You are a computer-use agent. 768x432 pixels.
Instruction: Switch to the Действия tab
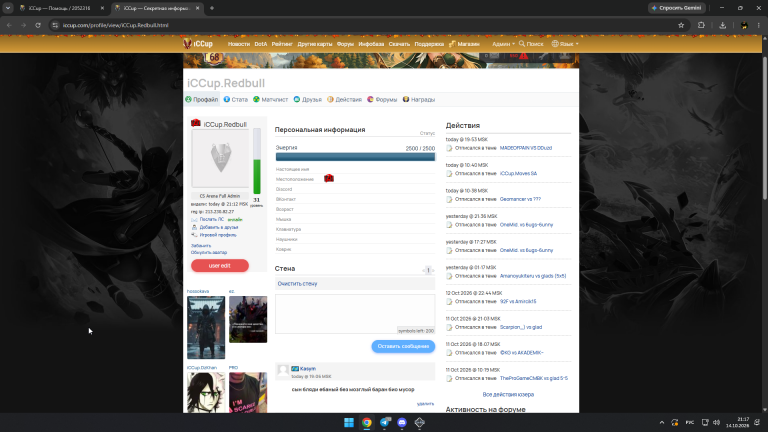(x=344, y=99)
